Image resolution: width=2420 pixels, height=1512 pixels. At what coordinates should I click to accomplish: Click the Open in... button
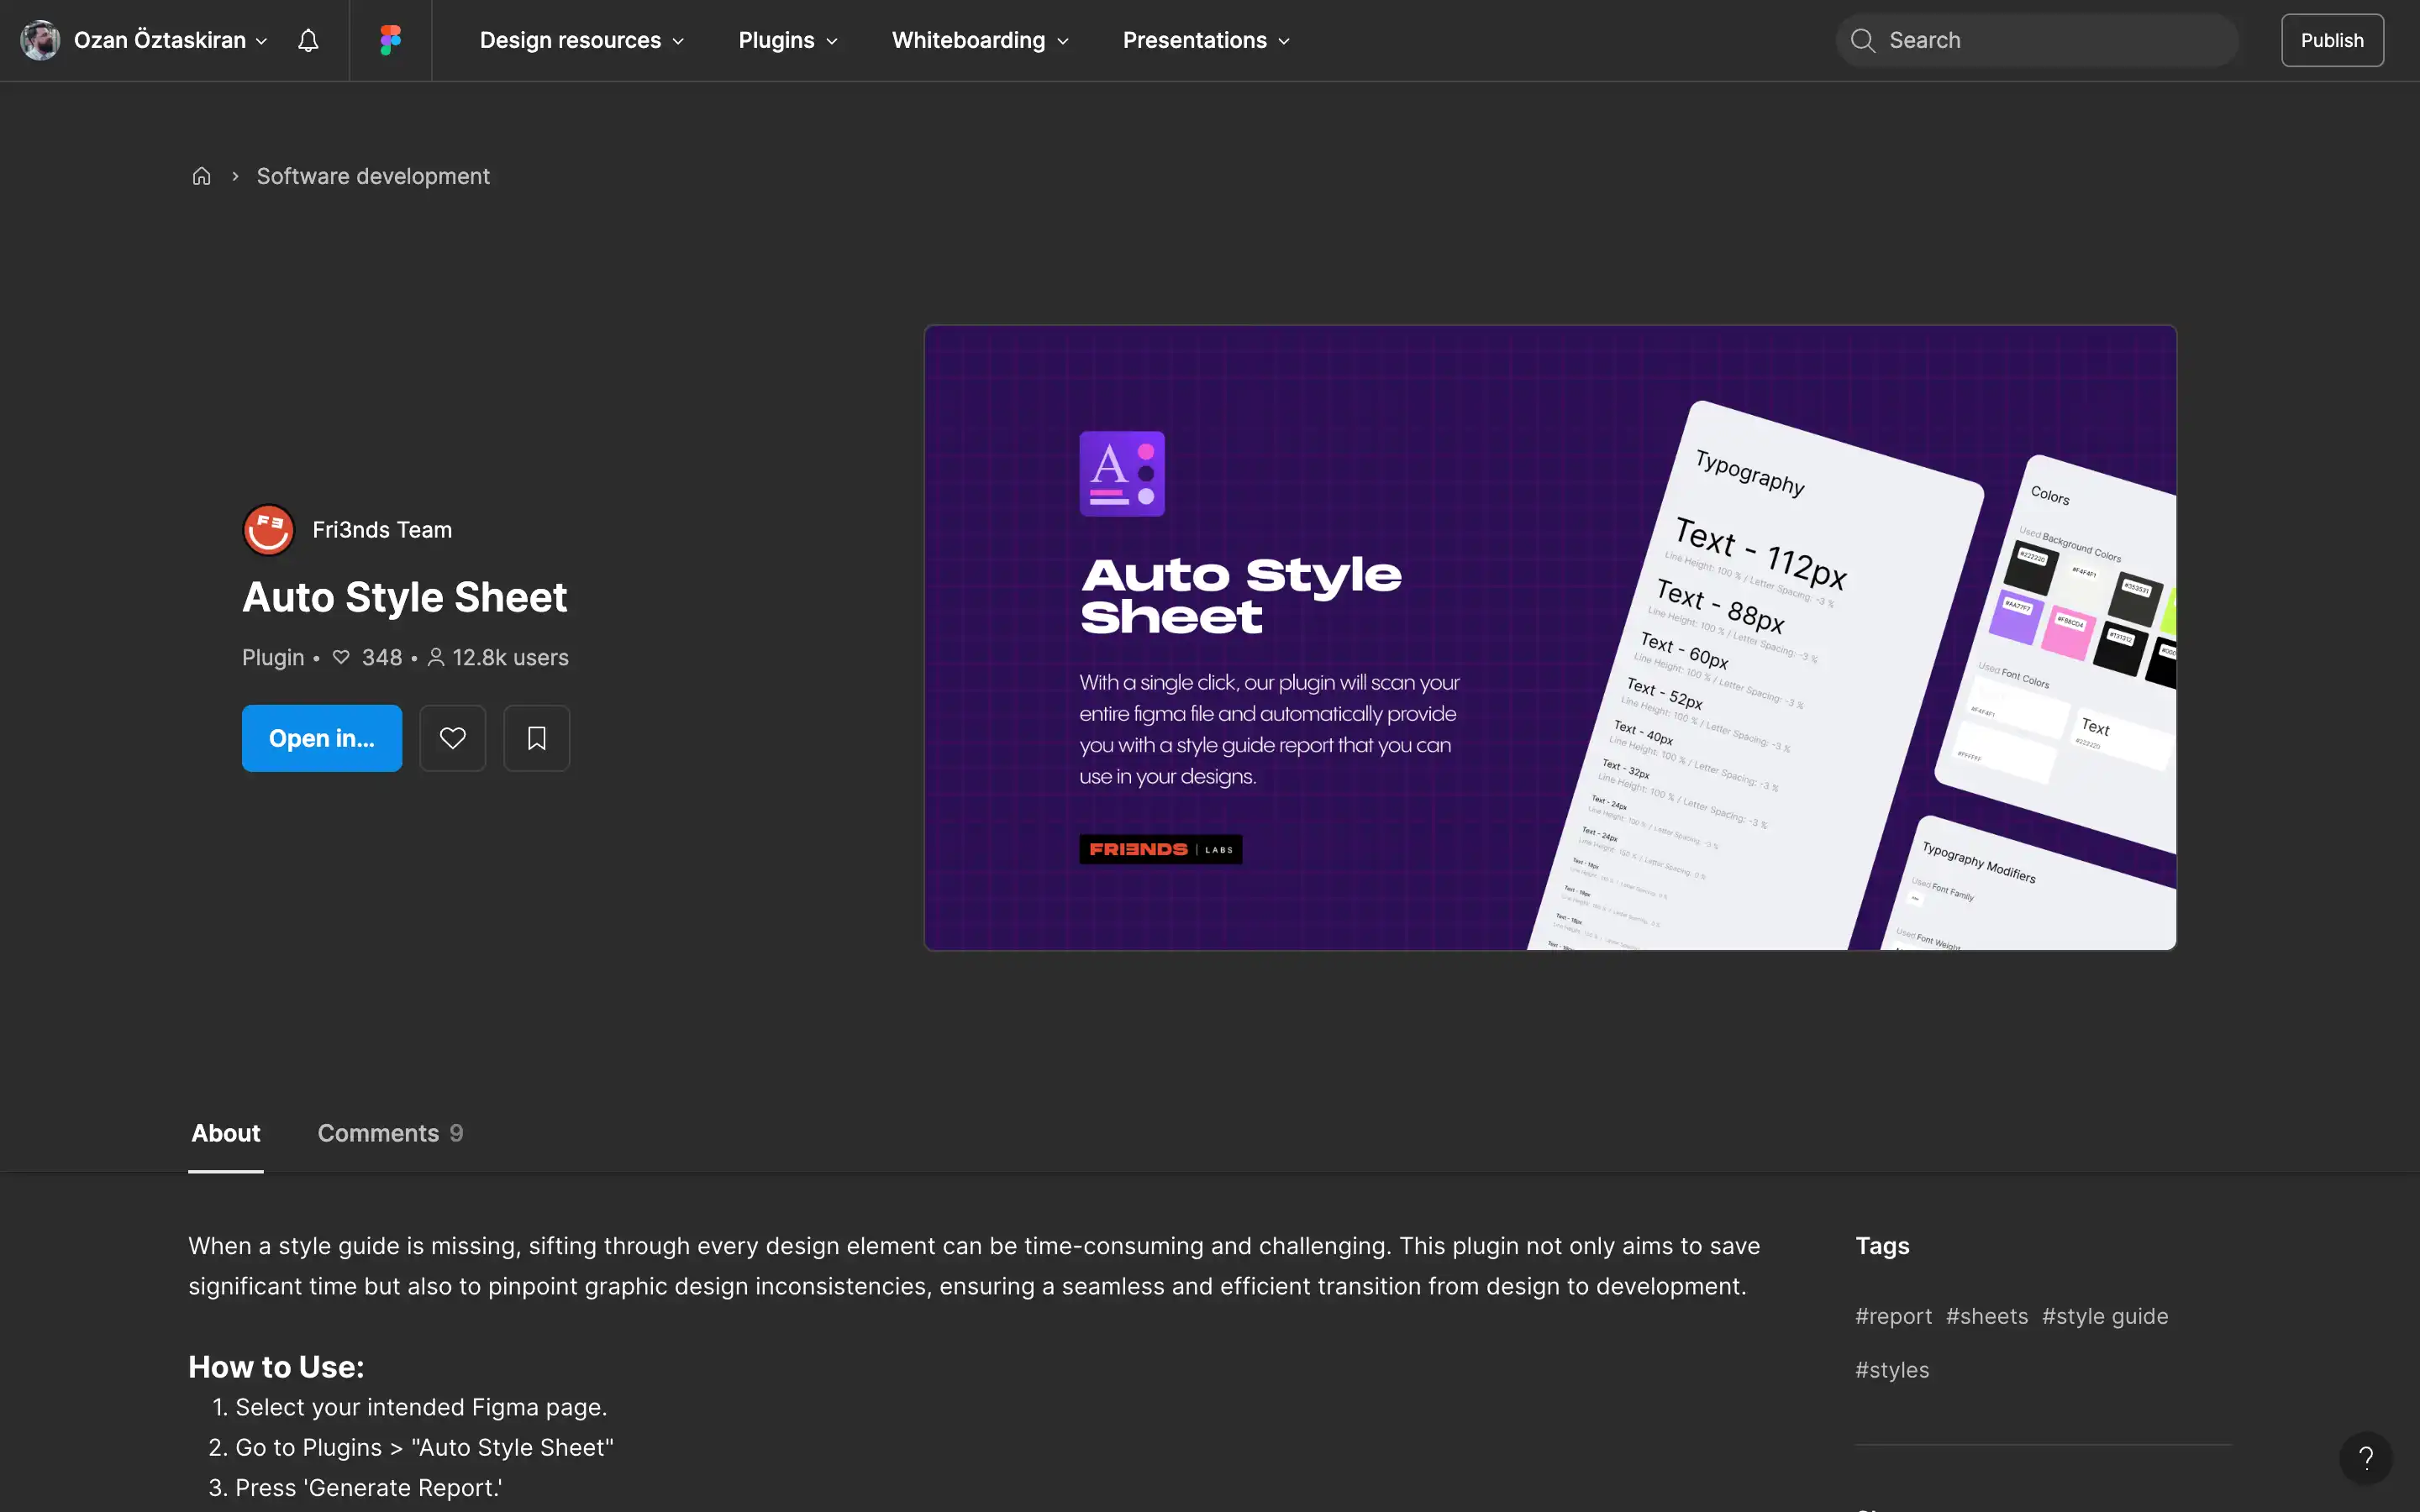click(x=321, y=738)
